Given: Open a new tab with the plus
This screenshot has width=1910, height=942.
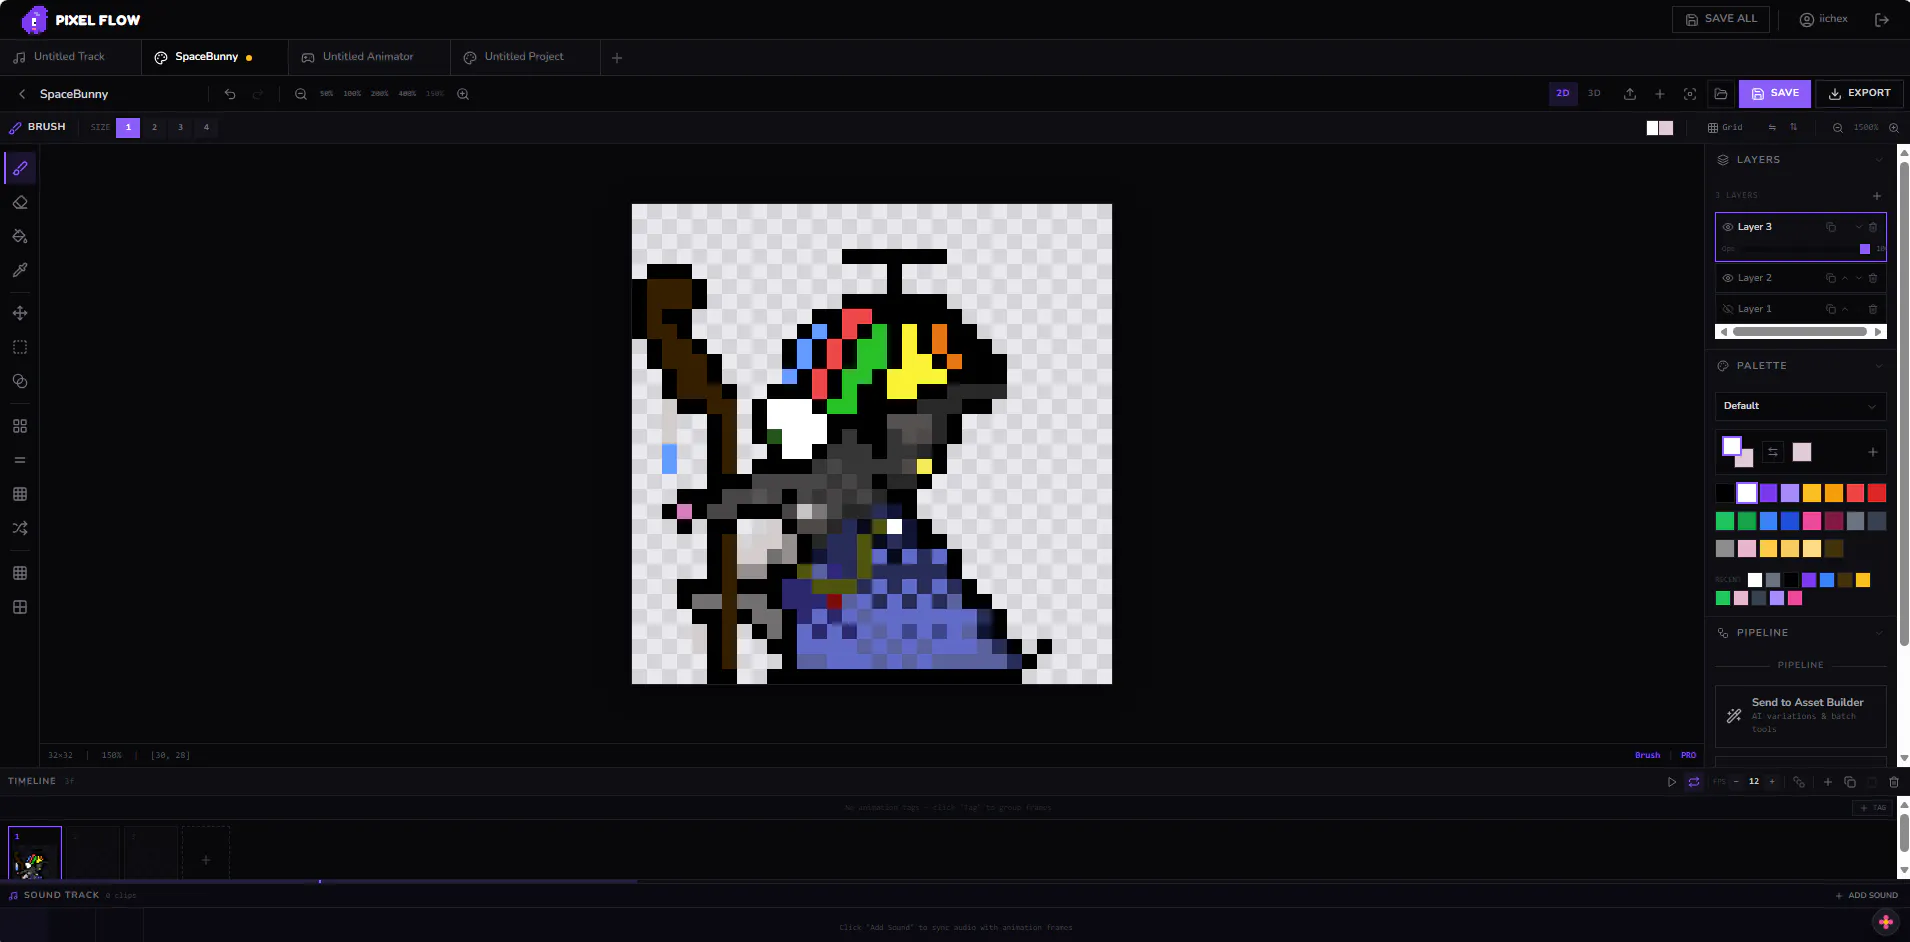Looking at the screenshot, I should (x=617, y=58).
